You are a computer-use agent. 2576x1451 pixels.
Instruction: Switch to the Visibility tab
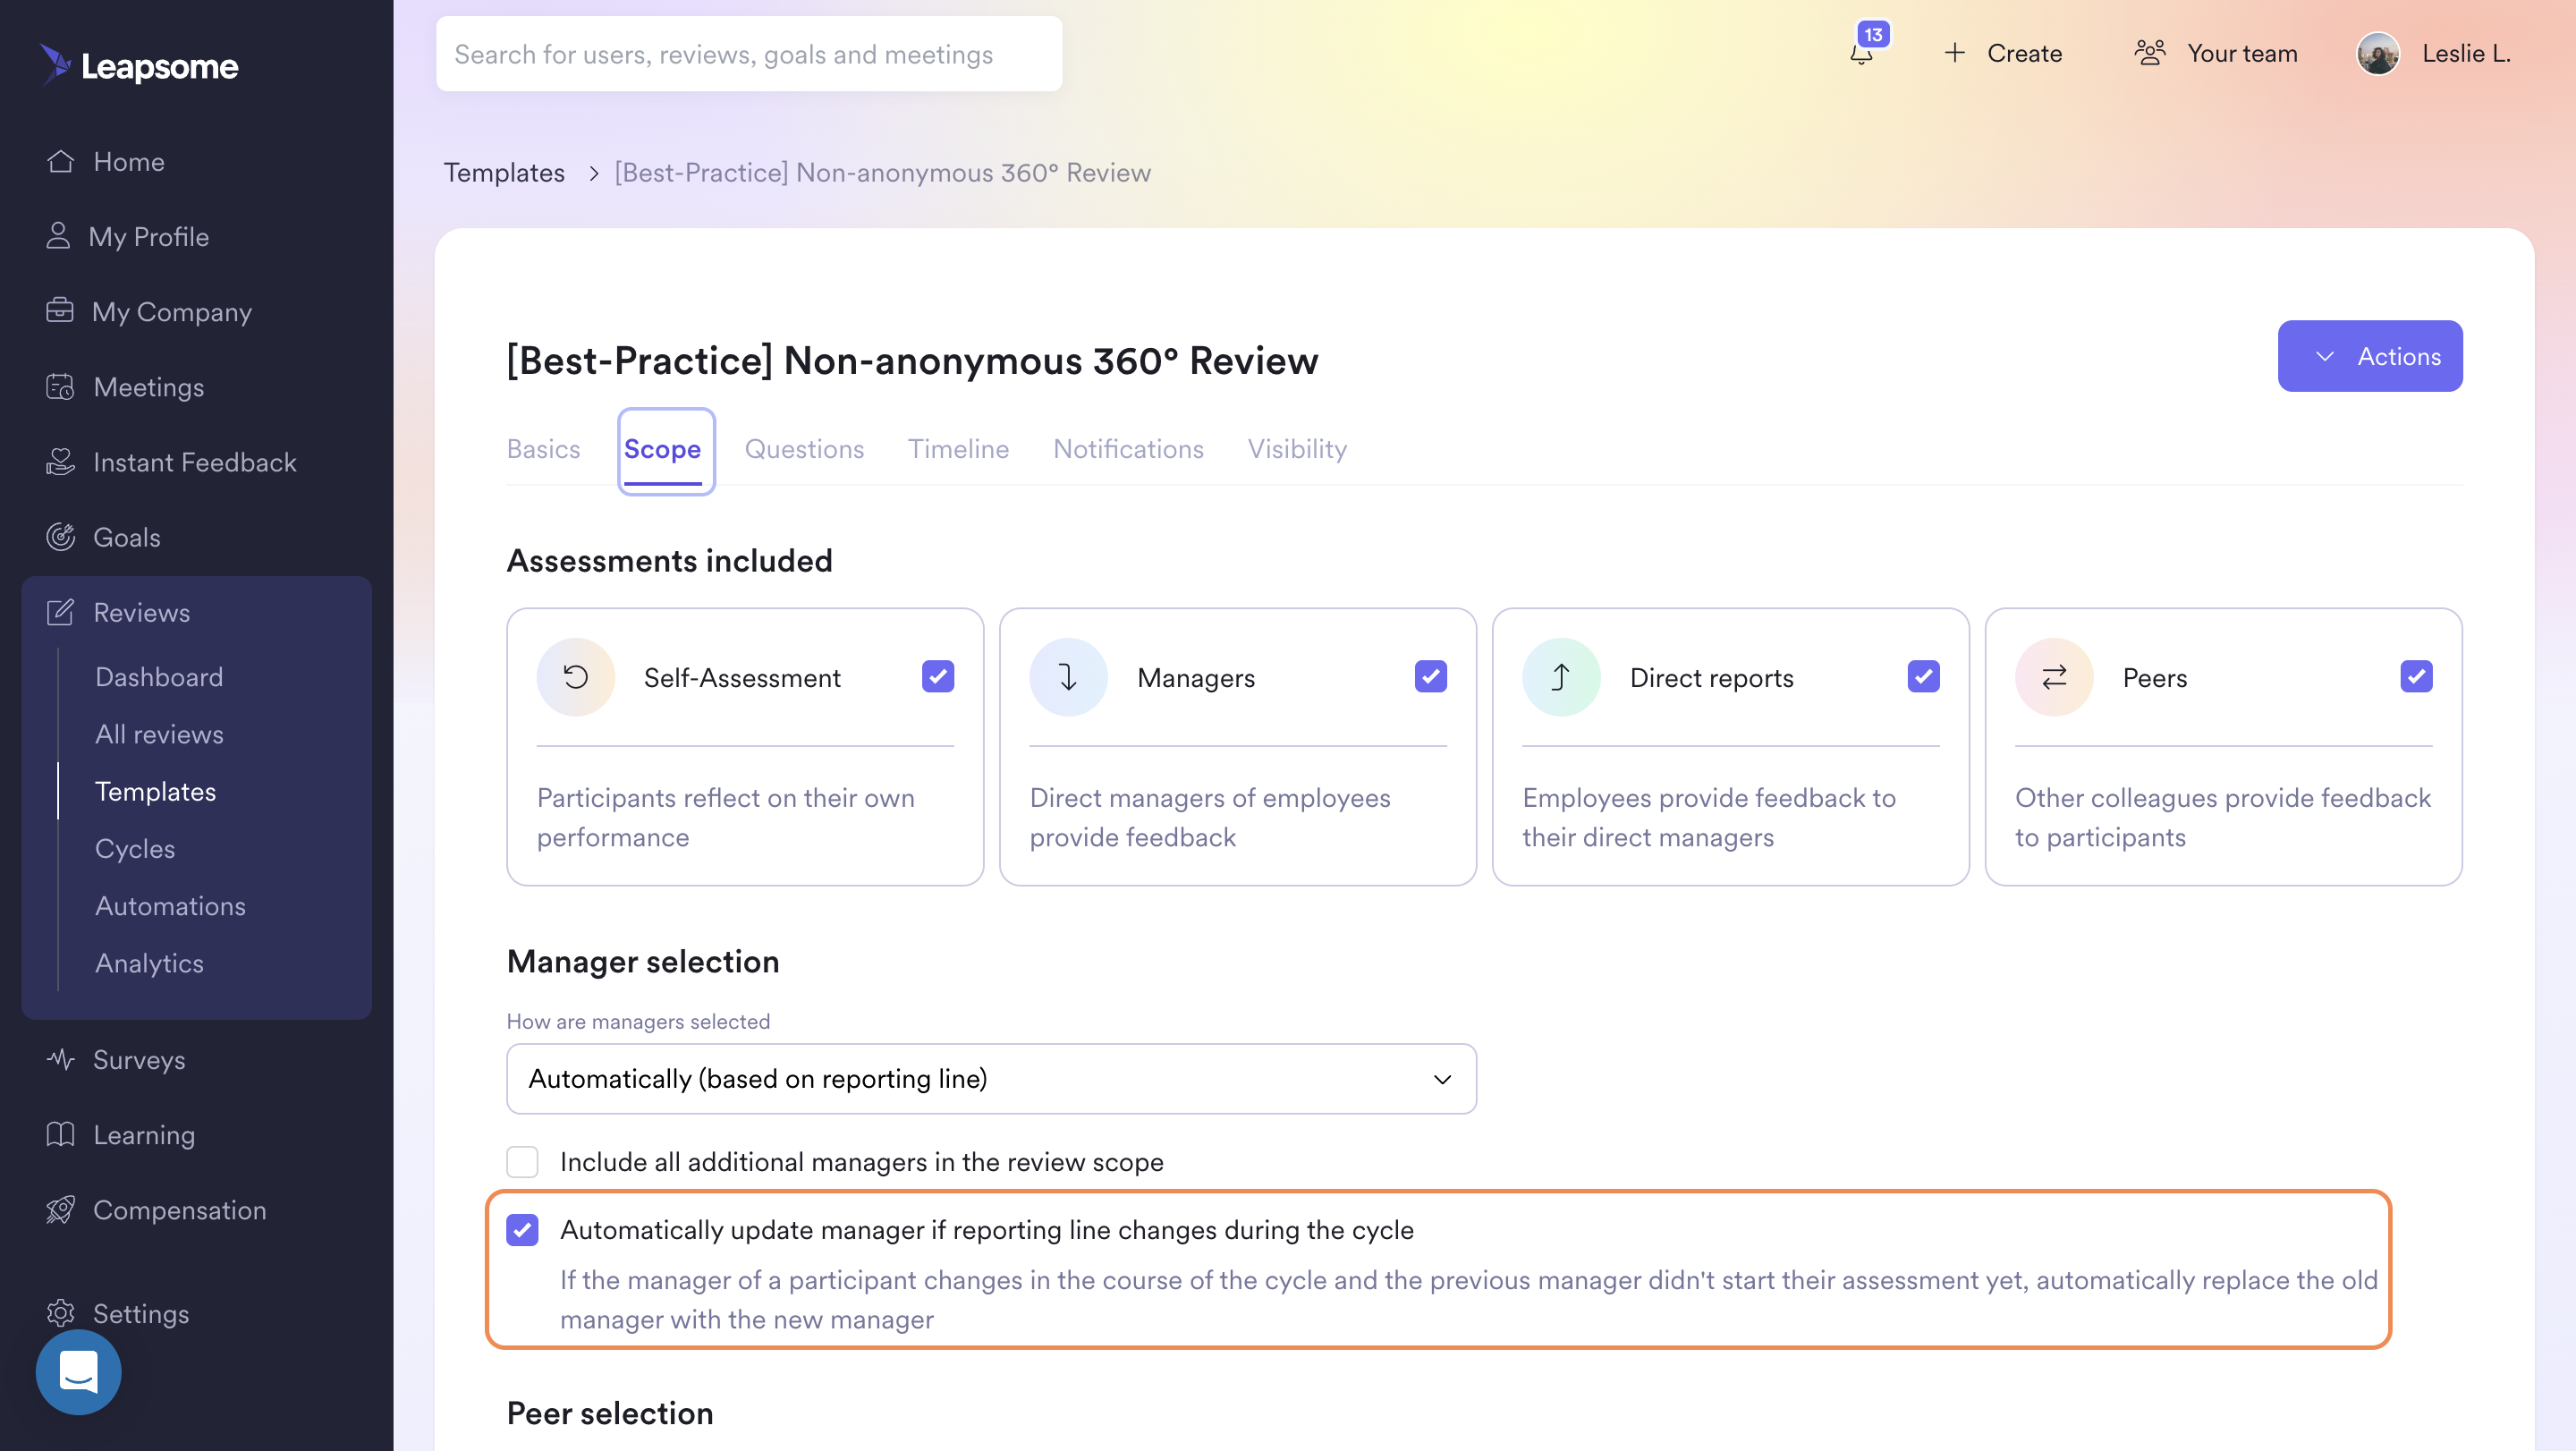pos(1297,449)
